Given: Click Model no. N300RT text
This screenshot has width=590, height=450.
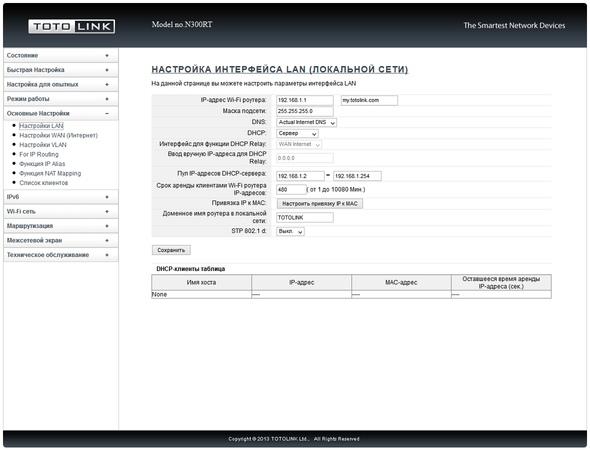Looking at the screenshot, I should click(x=182, y=24).
